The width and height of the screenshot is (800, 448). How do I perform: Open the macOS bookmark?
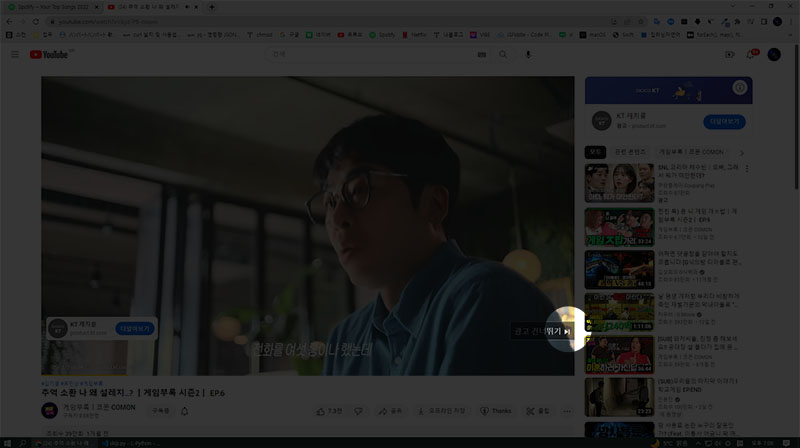click(x=592, y=35)
